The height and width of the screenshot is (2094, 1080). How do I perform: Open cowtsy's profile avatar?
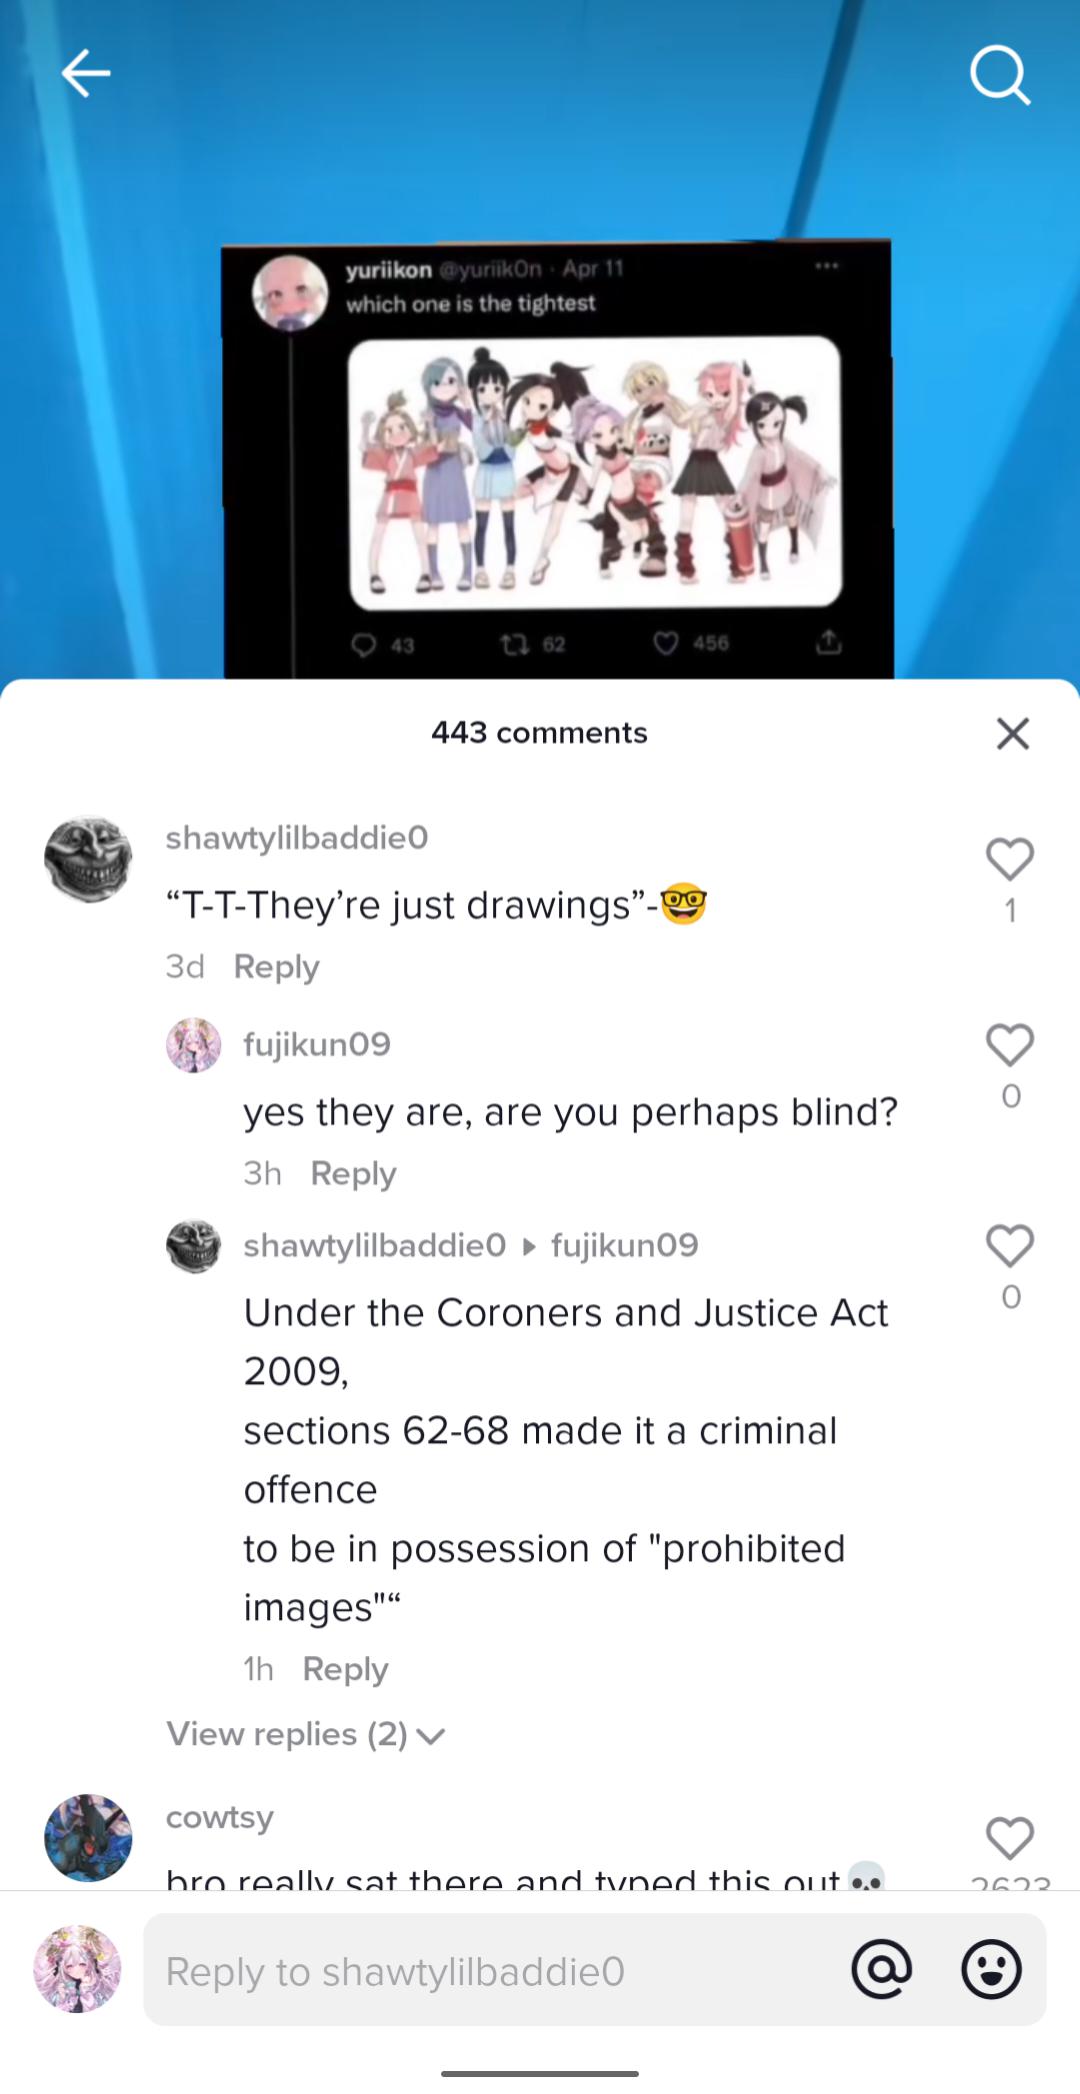[x=88, y=1838]
